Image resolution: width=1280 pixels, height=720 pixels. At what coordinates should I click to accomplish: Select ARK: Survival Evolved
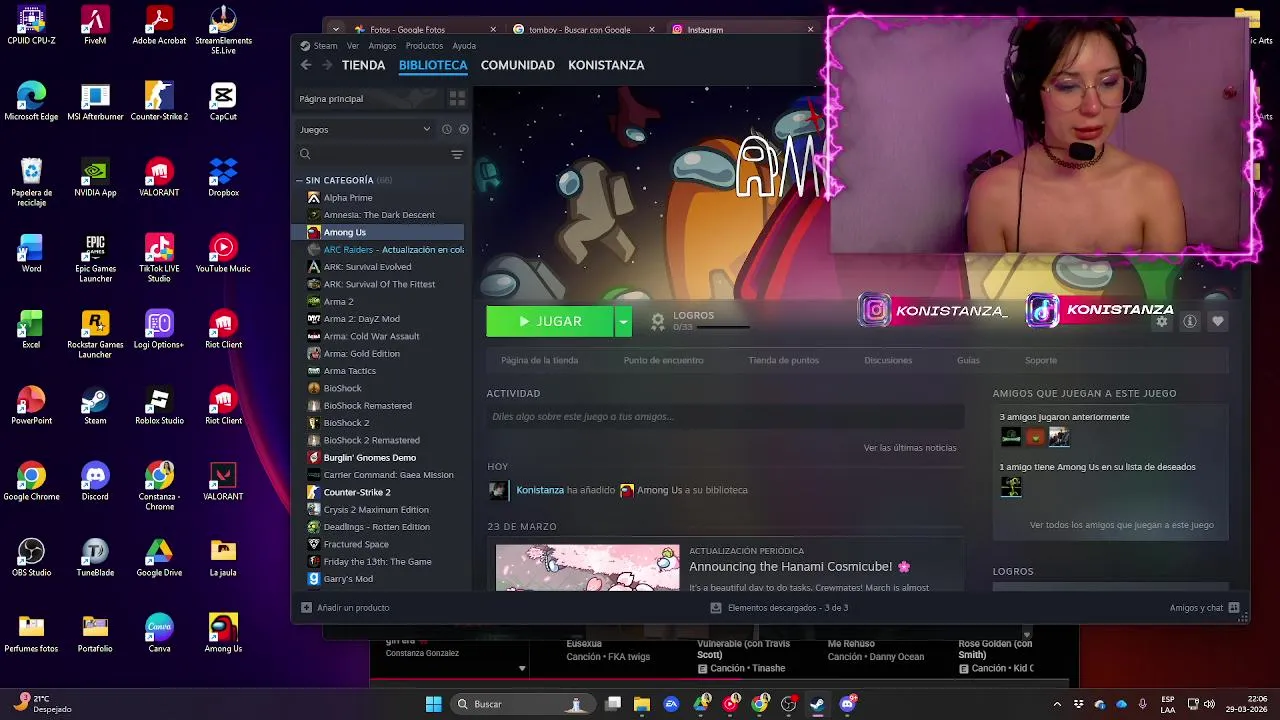(367, 267)
